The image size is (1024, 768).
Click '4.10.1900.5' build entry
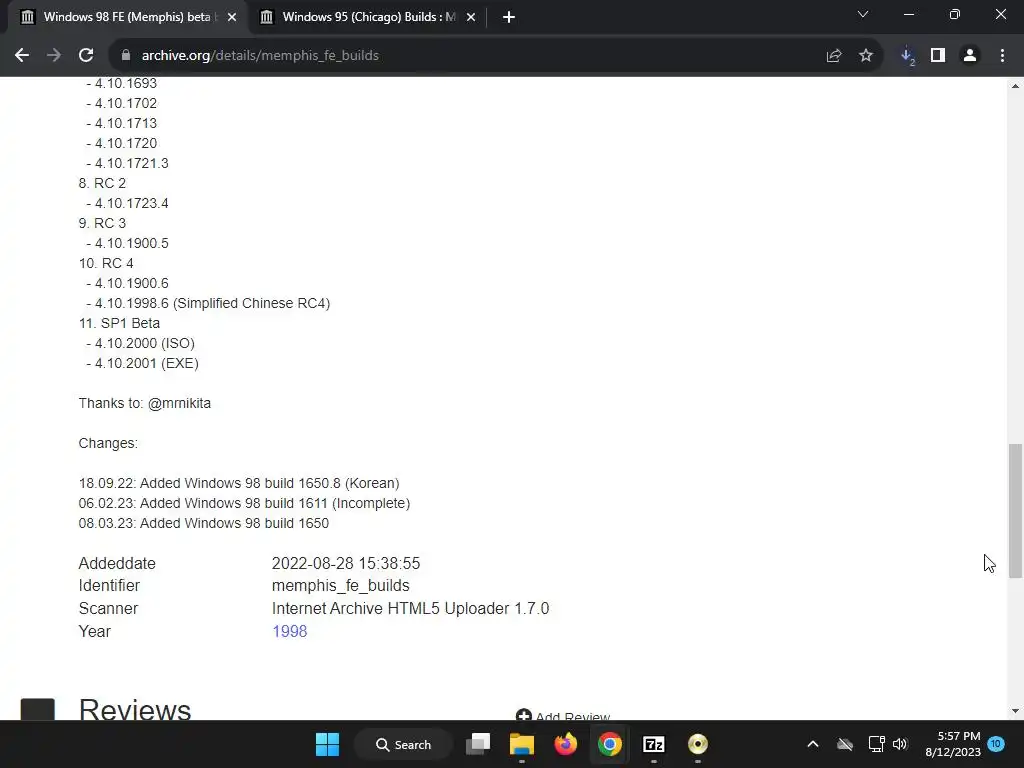131,244
